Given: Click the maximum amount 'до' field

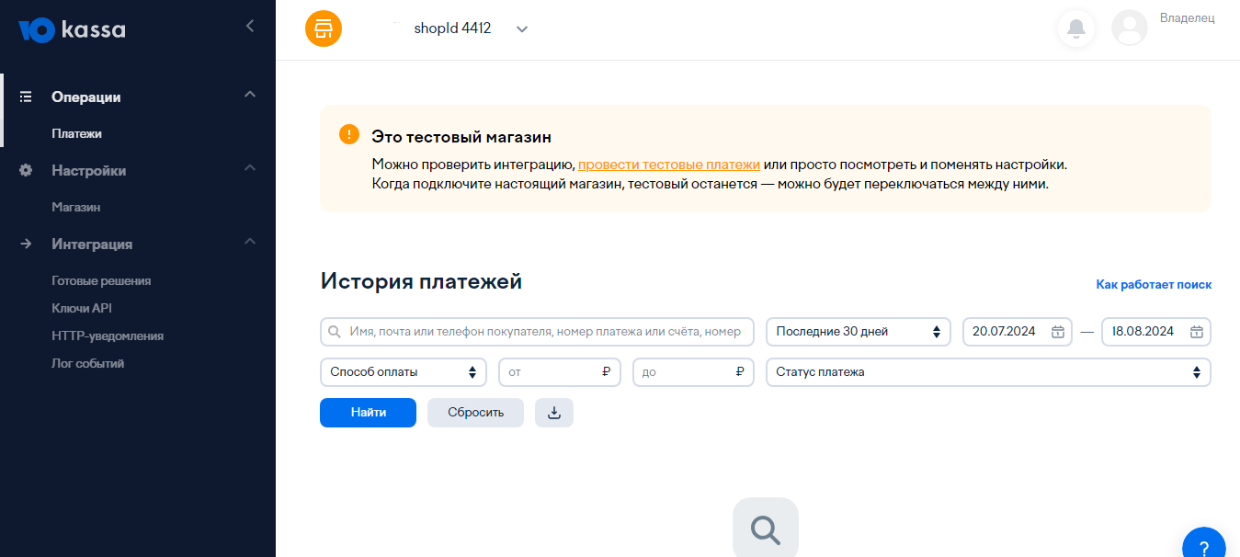Looking at the screenshot, I should click(694, 372).
